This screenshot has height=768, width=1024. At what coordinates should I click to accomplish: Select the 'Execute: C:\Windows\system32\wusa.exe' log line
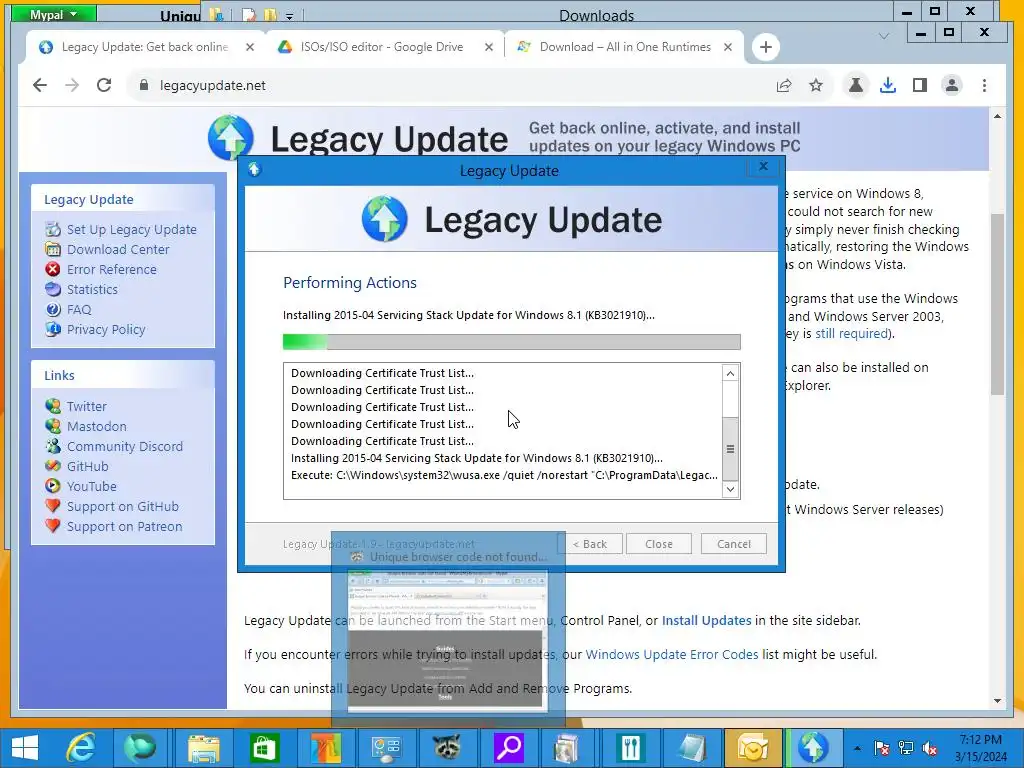click(504, 475)
